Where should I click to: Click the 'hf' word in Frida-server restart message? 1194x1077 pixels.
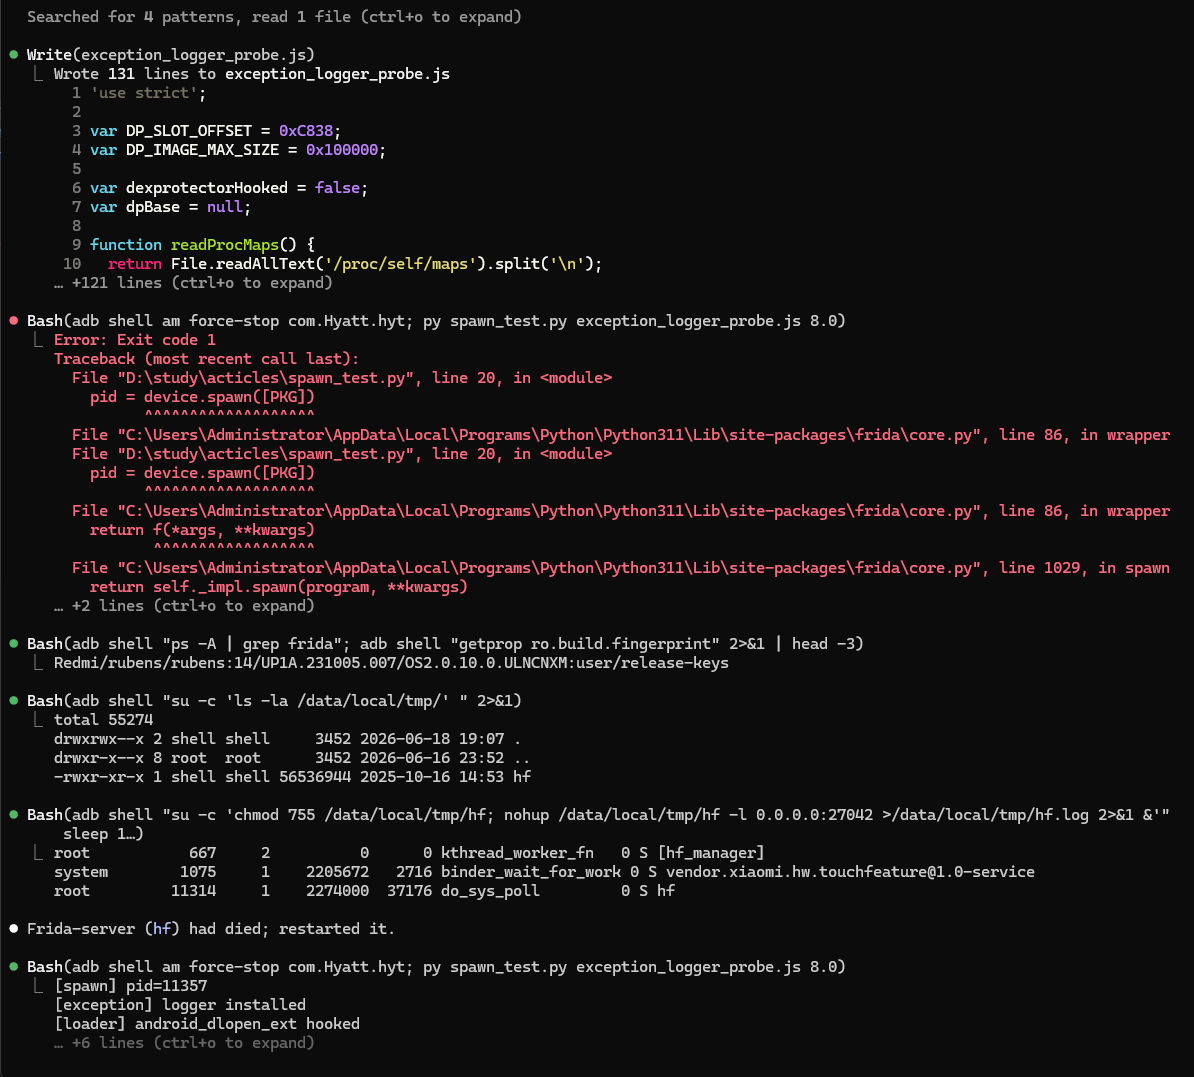pyautogui.click(x=161, y=929)
